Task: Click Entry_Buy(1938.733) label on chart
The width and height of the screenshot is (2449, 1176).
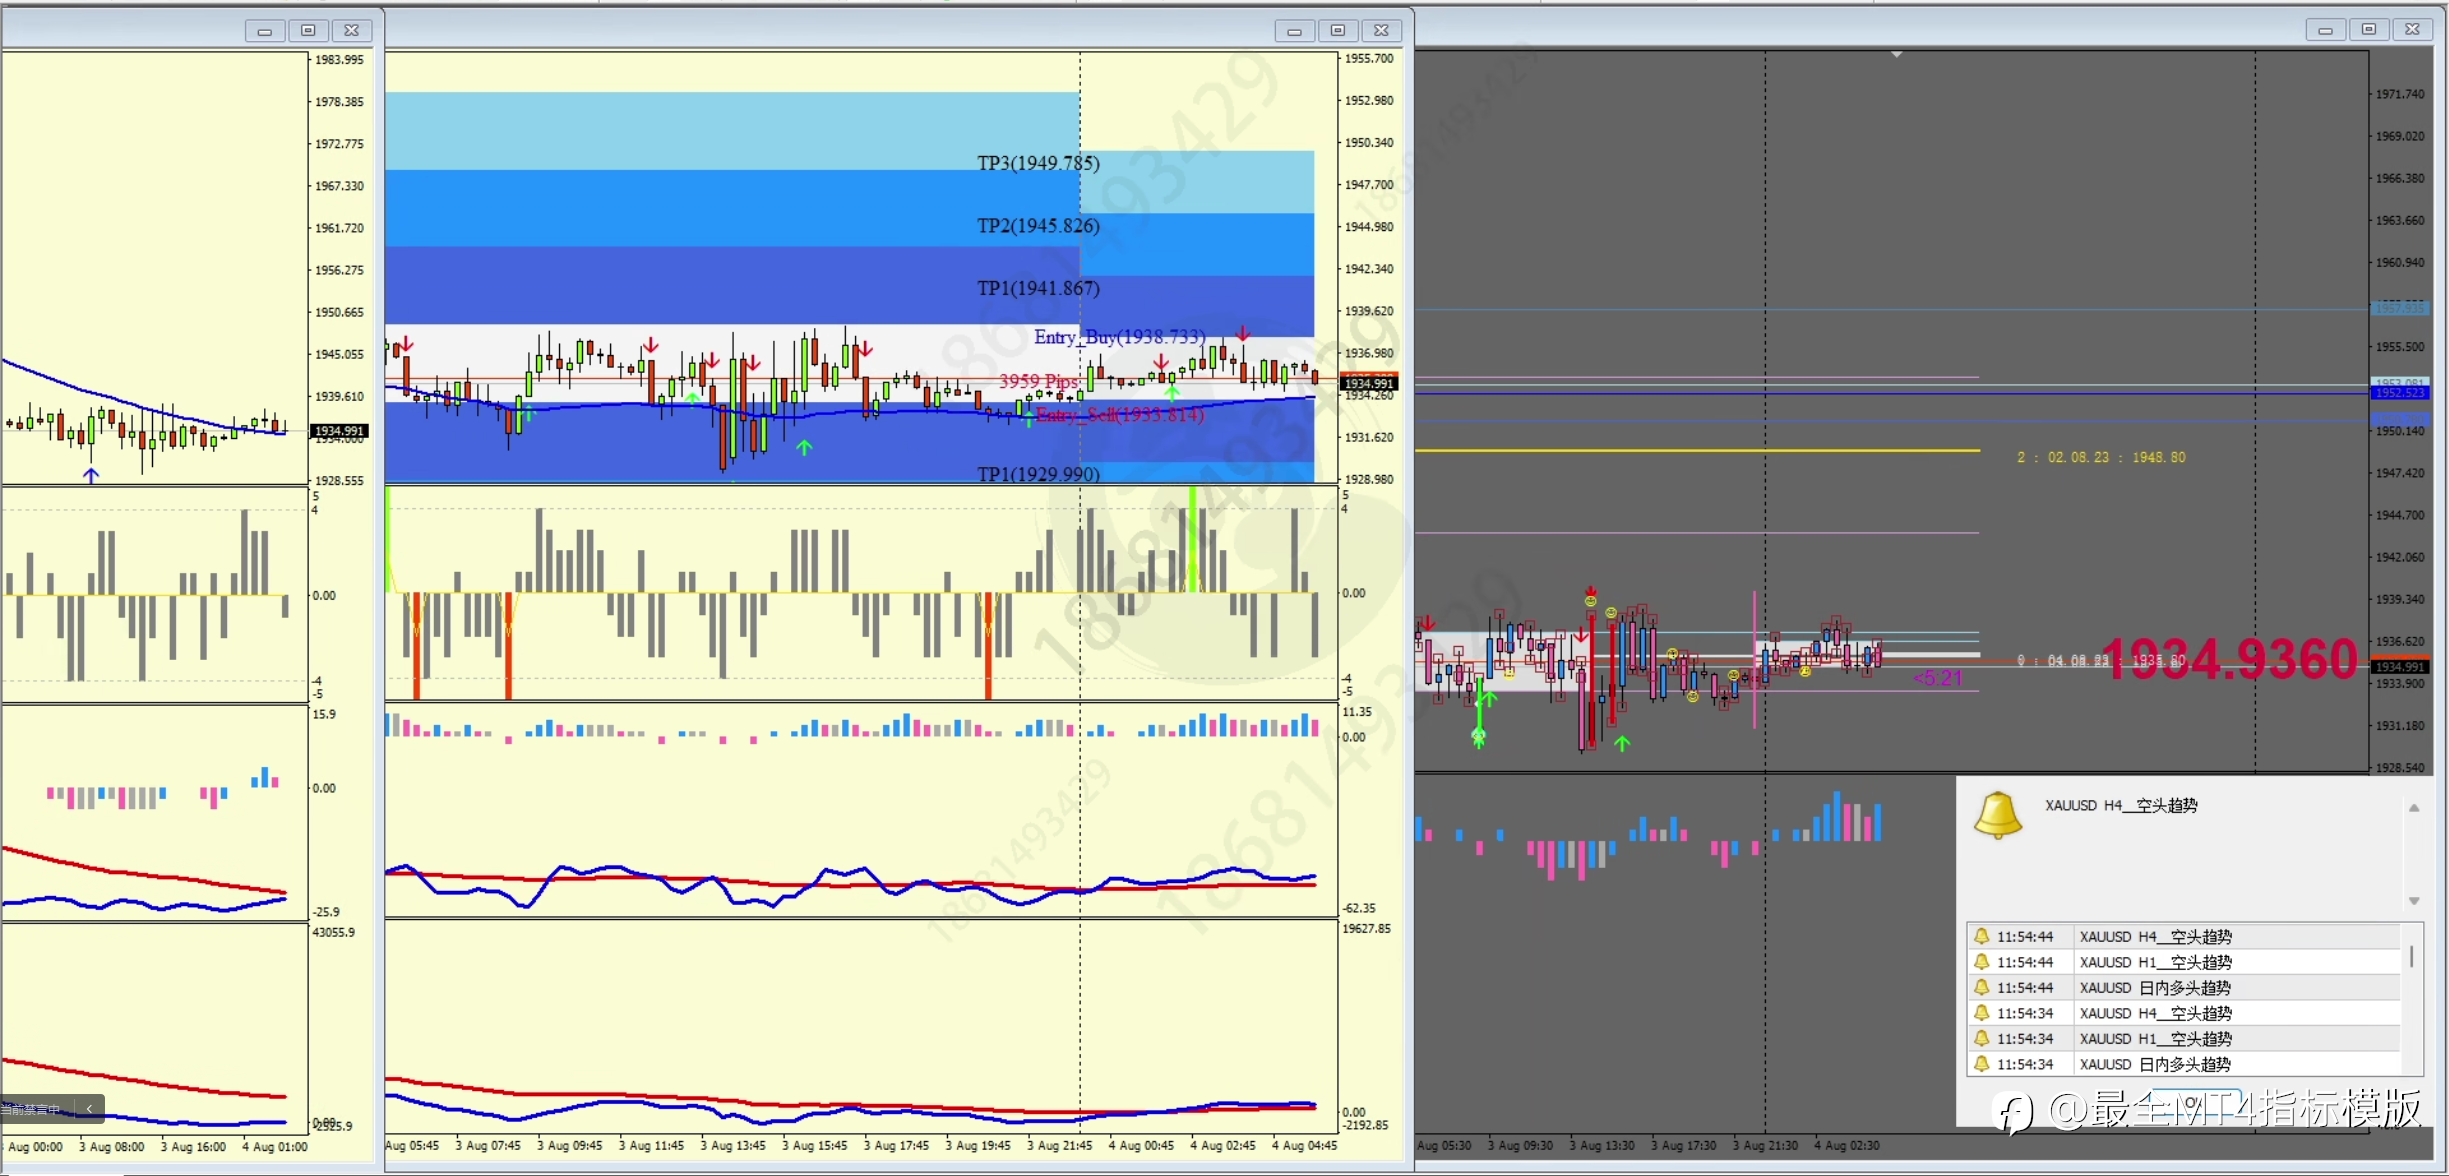Action: tap(1119, 337)
